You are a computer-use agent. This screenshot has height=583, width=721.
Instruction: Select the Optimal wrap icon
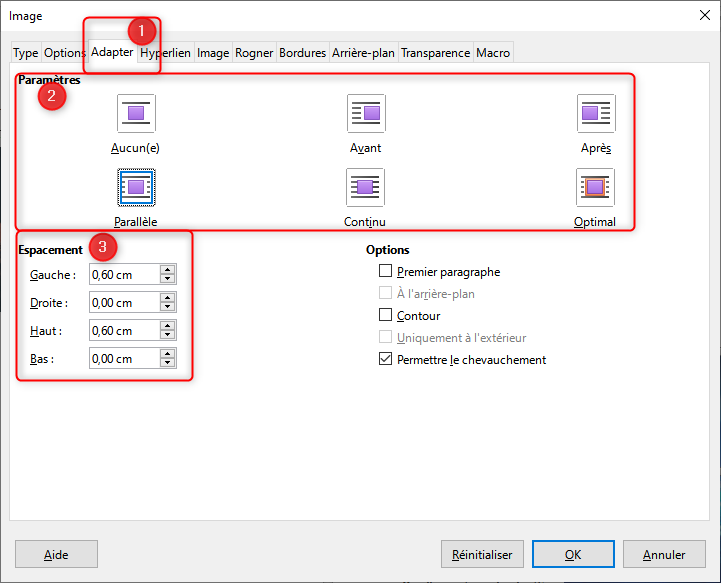[x=596, y=187]
